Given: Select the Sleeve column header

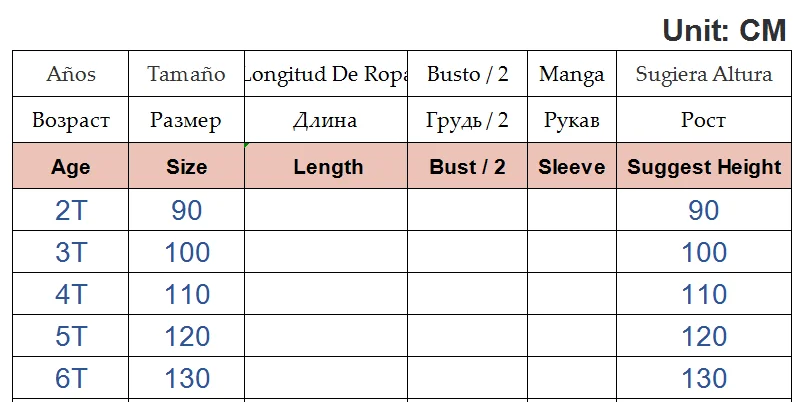Looking at the screenshot, I should pyautogui.click(x=571, y=167).
